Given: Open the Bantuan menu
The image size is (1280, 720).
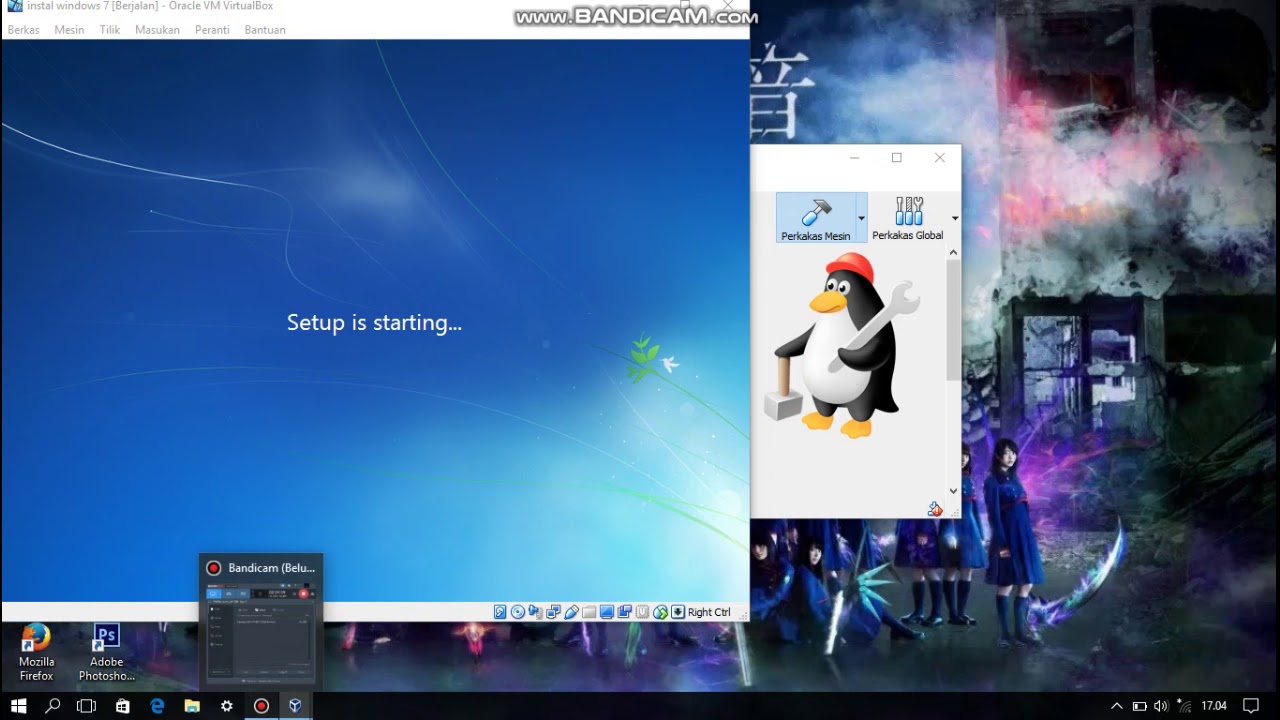Looking at the screenshot, I should (x=265, y=30).
